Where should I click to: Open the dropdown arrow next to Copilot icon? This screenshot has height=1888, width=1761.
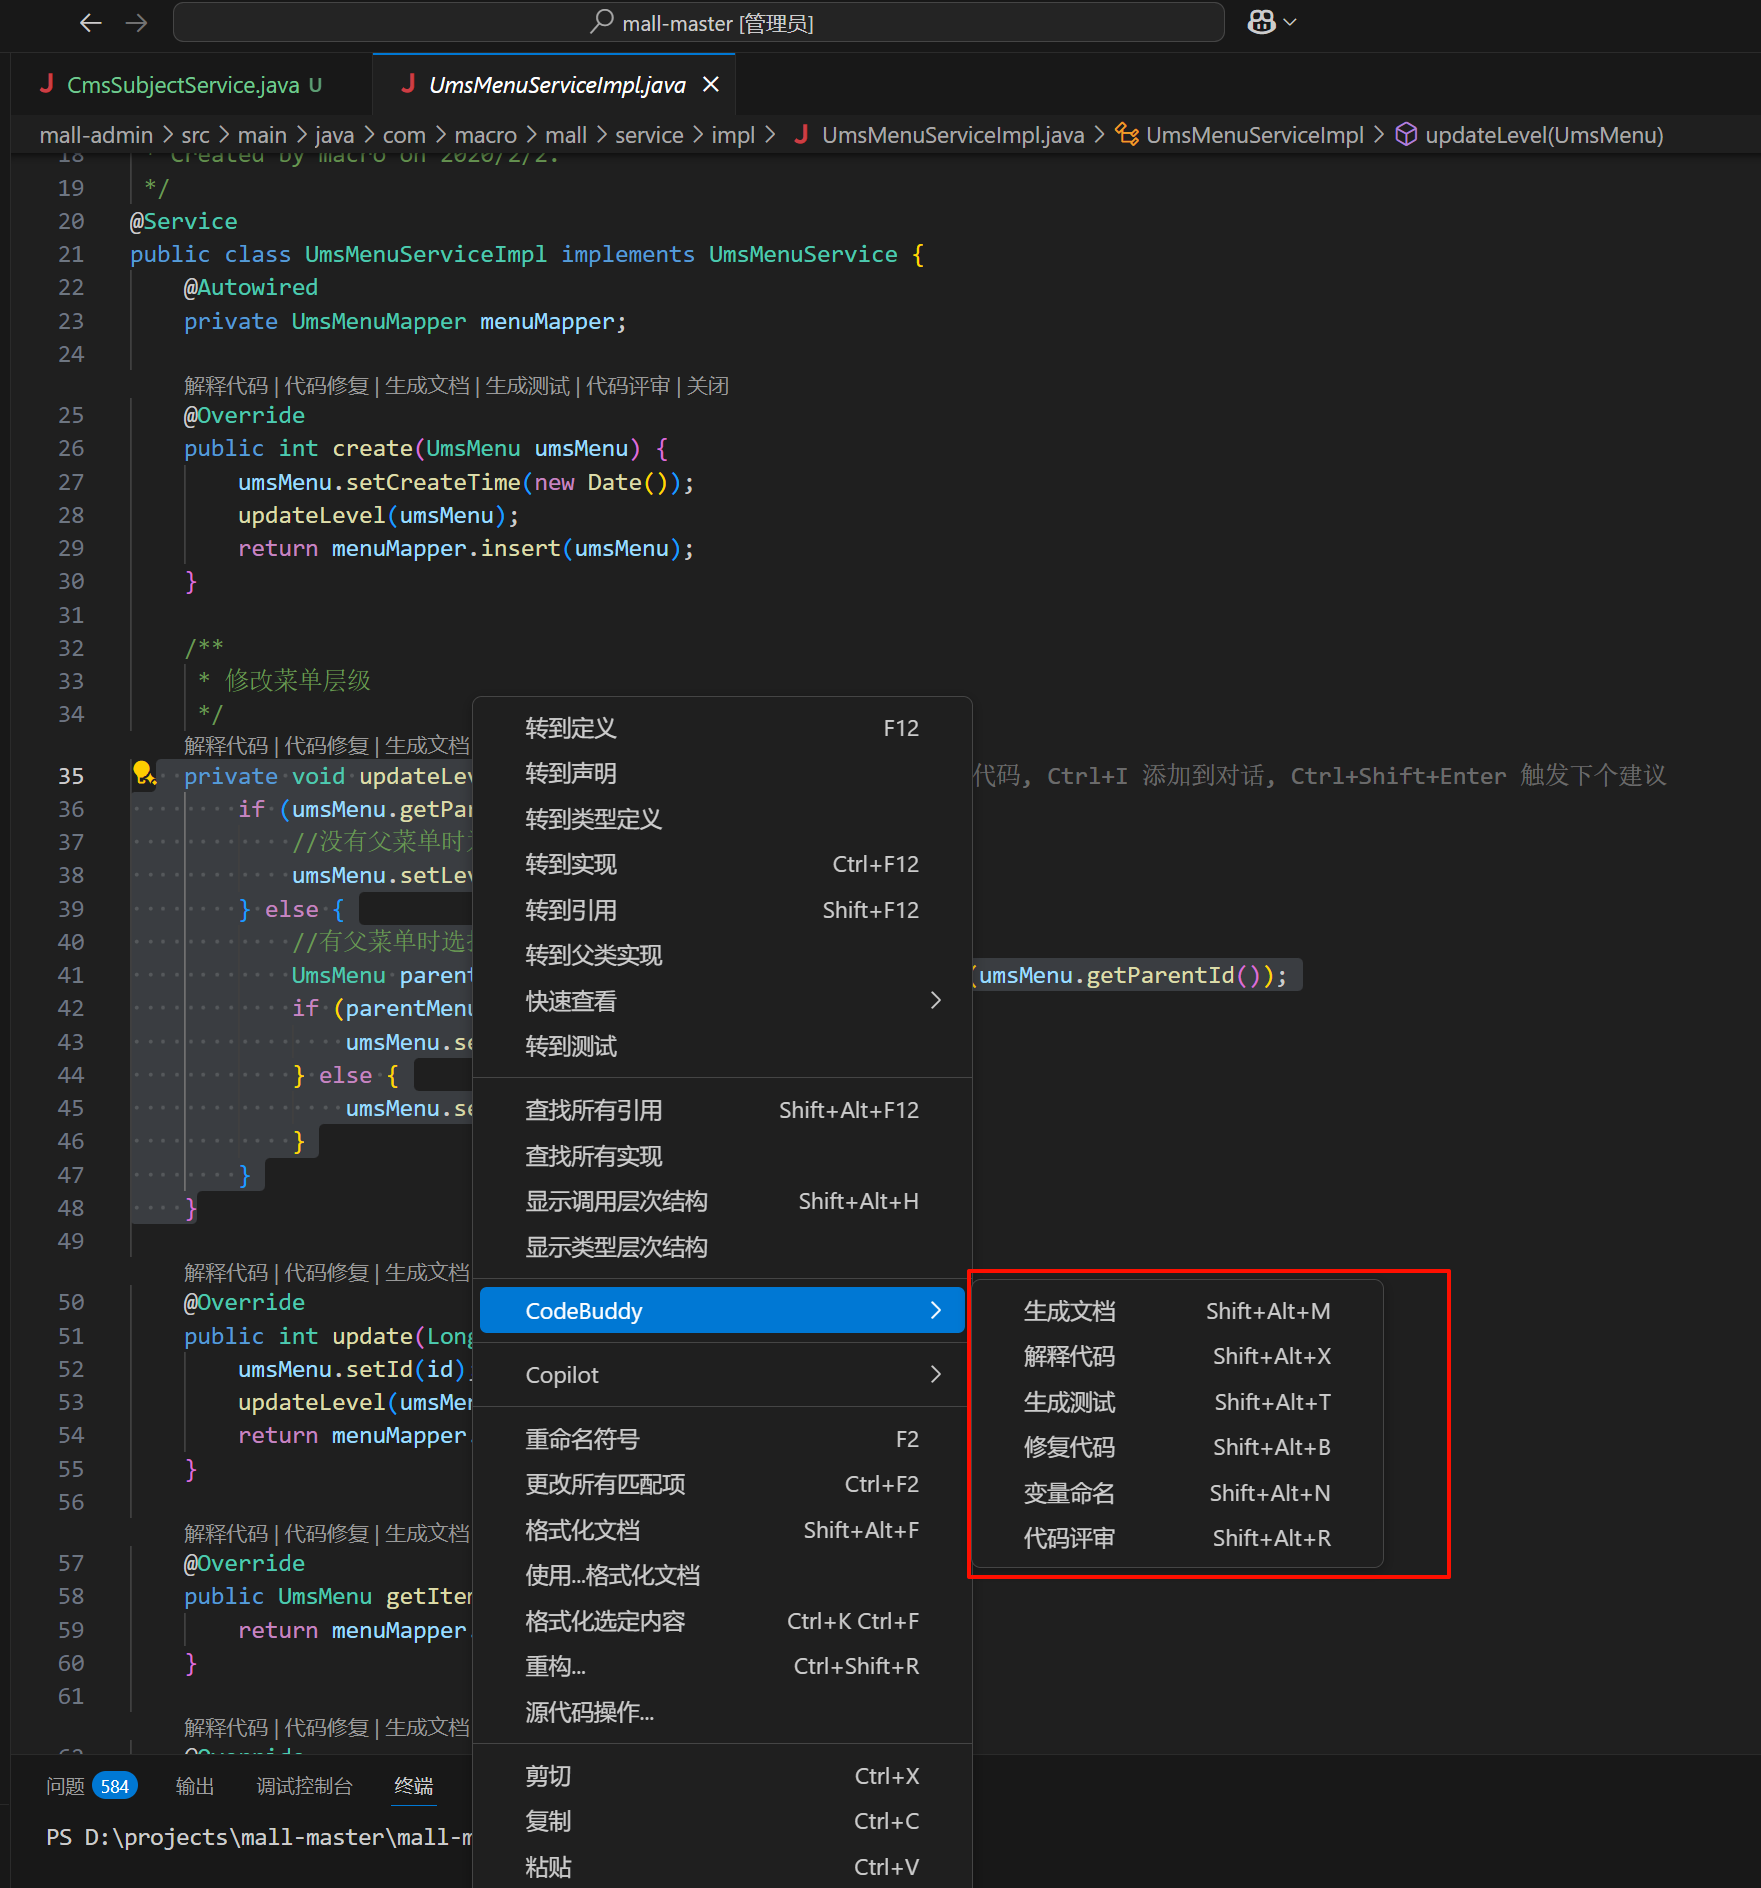pyautogui.click(x=1290, y=22)
